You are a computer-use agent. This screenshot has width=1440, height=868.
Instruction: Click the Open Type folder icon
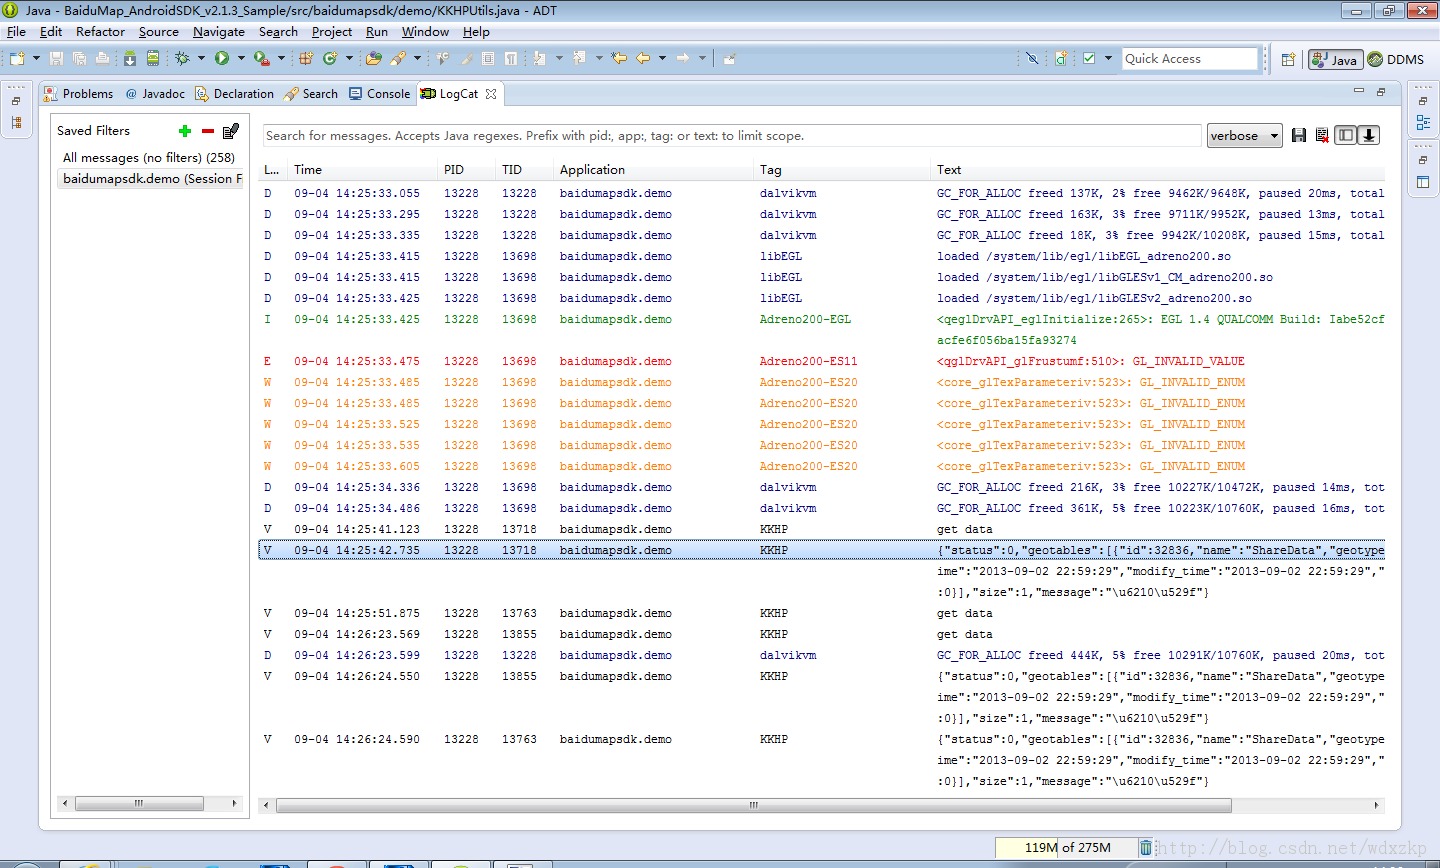click(373, 59)
